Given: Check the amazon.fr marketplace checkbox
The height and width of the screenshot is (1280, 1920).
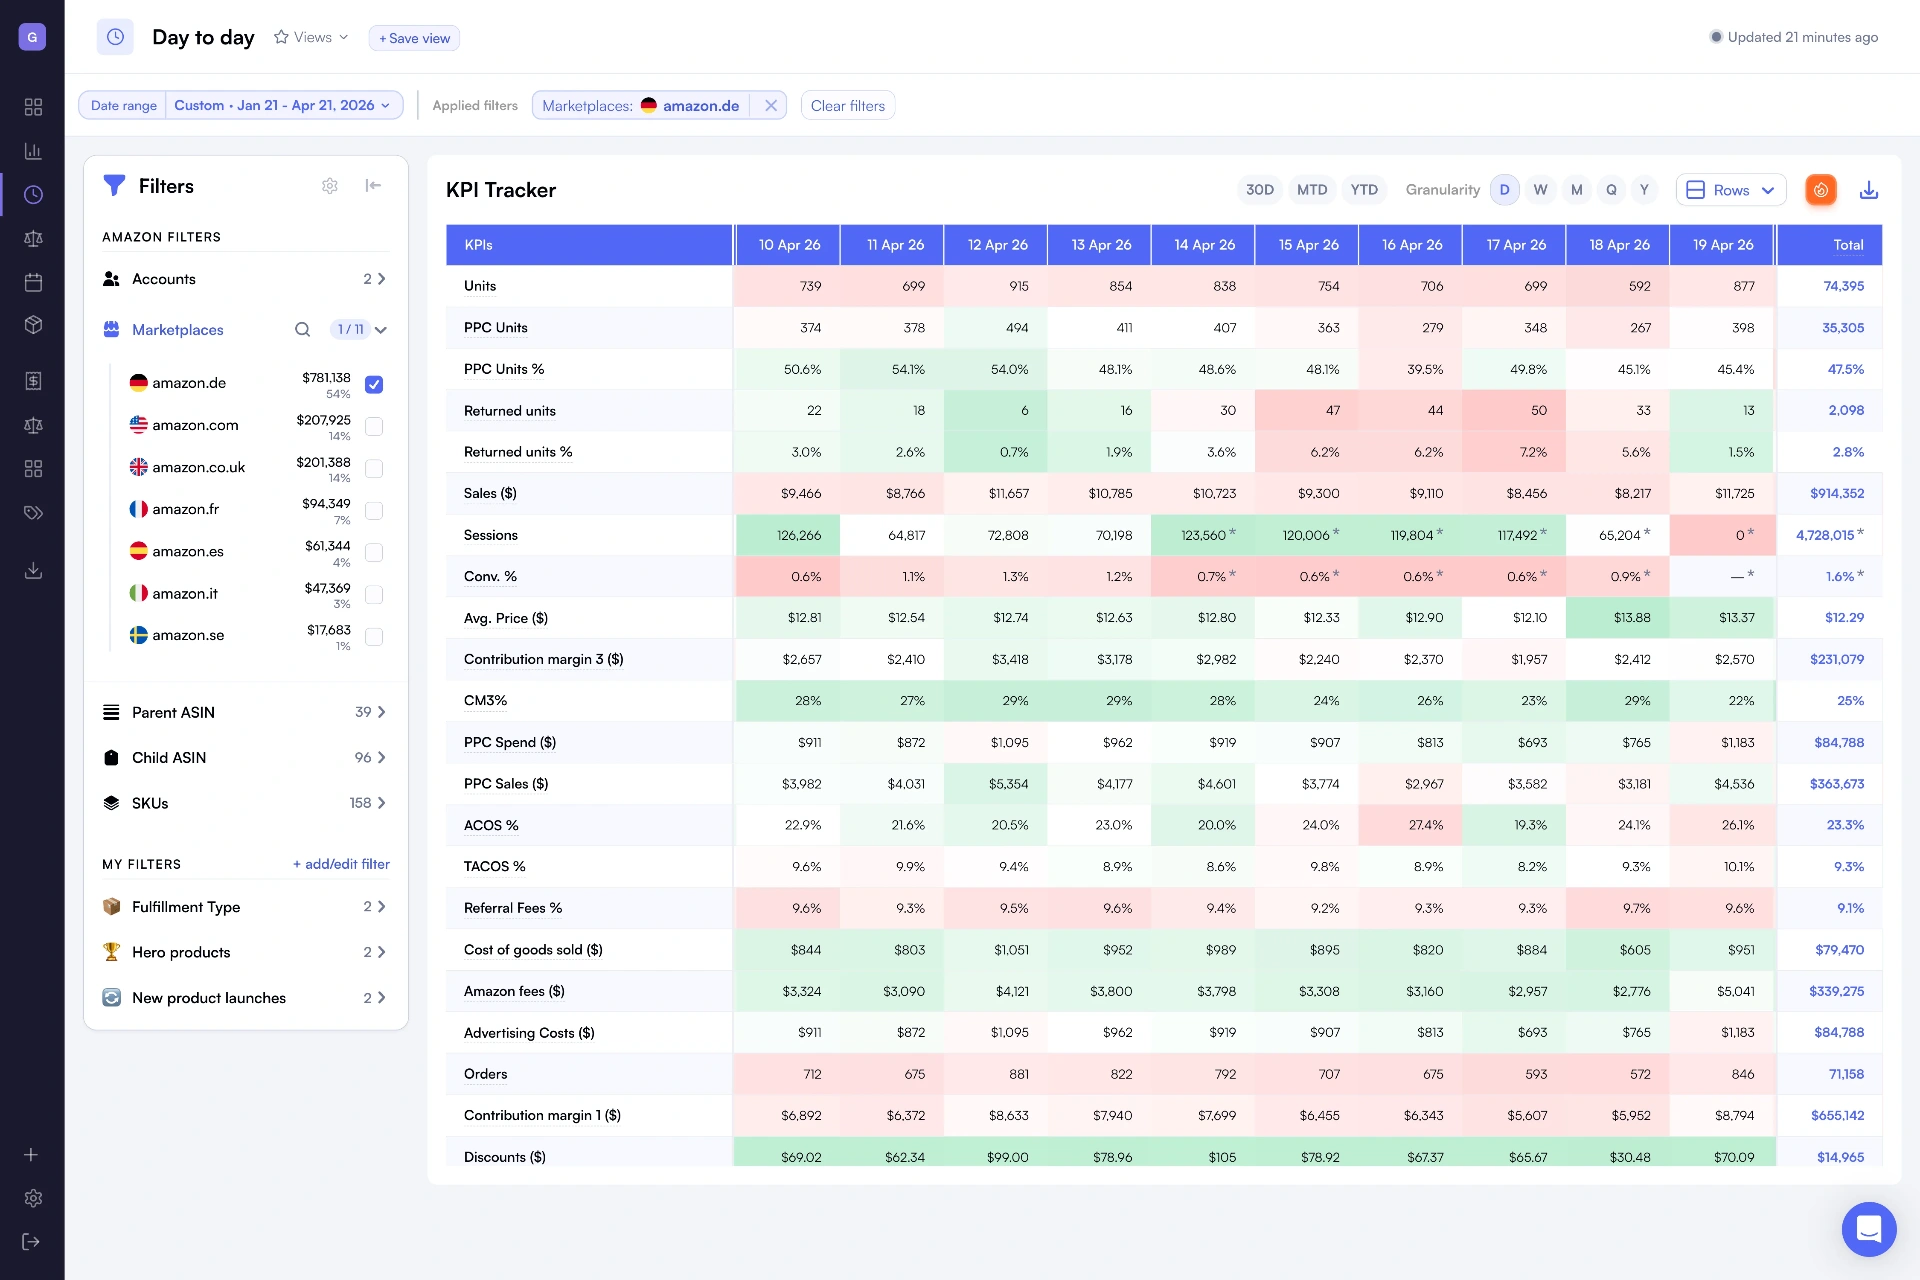Looking at the screenshot, I should tap(374, 511).
